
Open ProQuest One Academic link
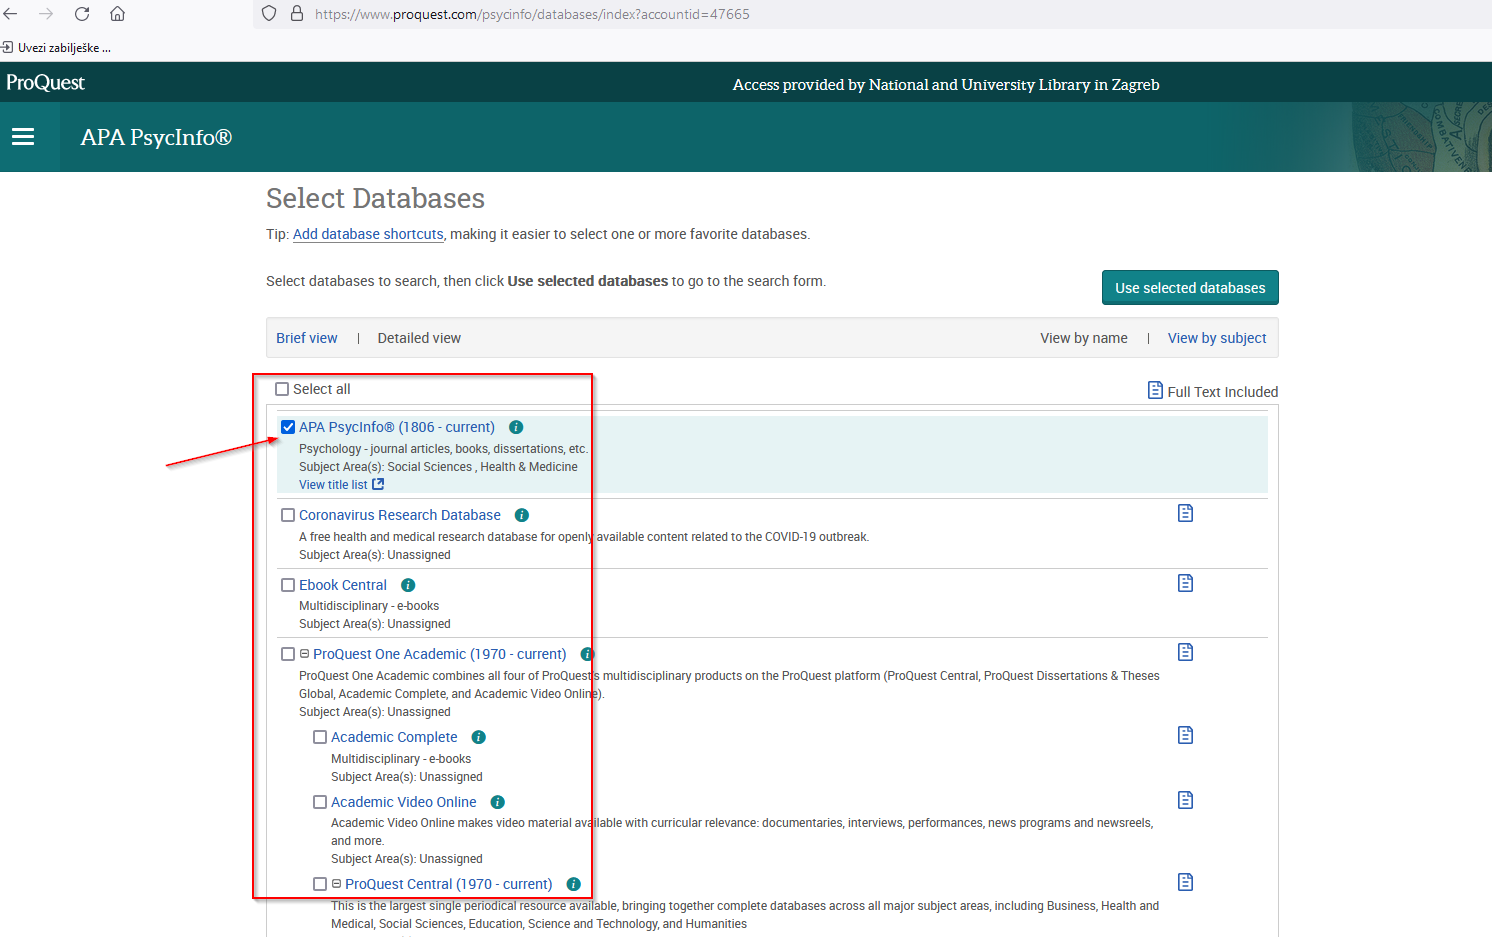pyautogui.click(x=440, y=654)
